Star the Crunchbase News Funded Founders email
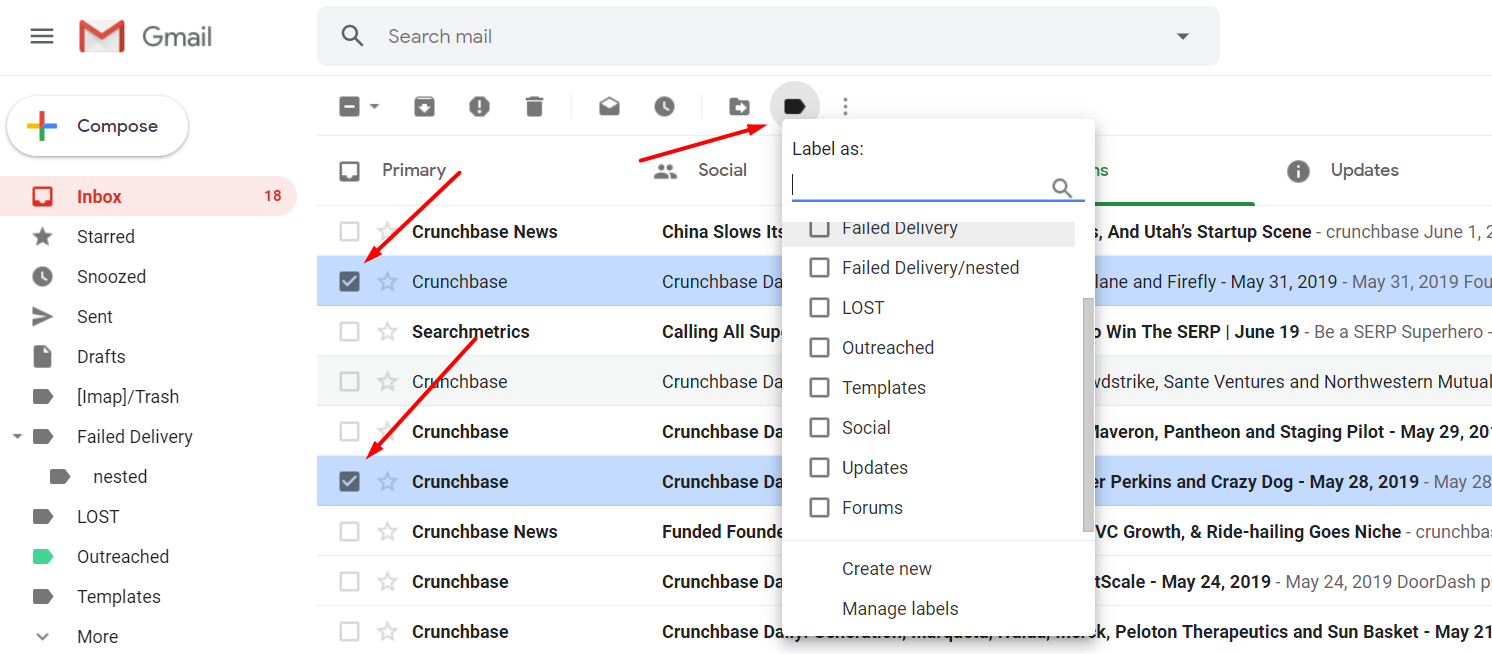1492x654 pixels. tap(387, 532)
